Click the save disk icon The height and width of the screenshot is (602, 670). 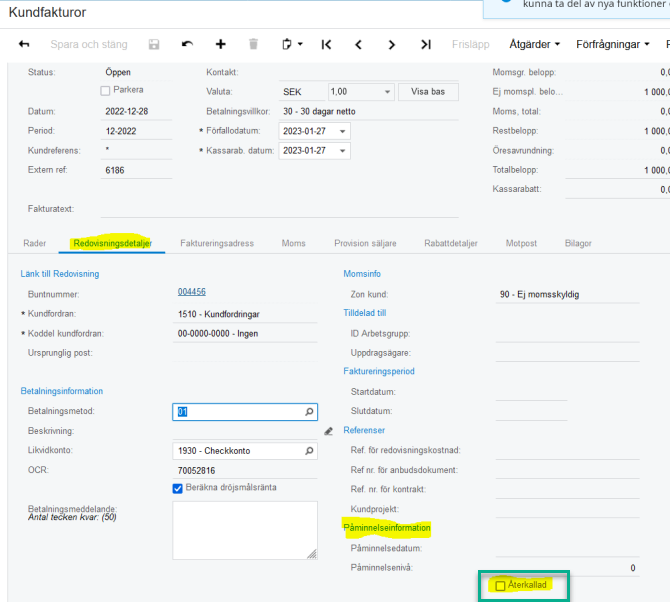(x=154, y=44)
